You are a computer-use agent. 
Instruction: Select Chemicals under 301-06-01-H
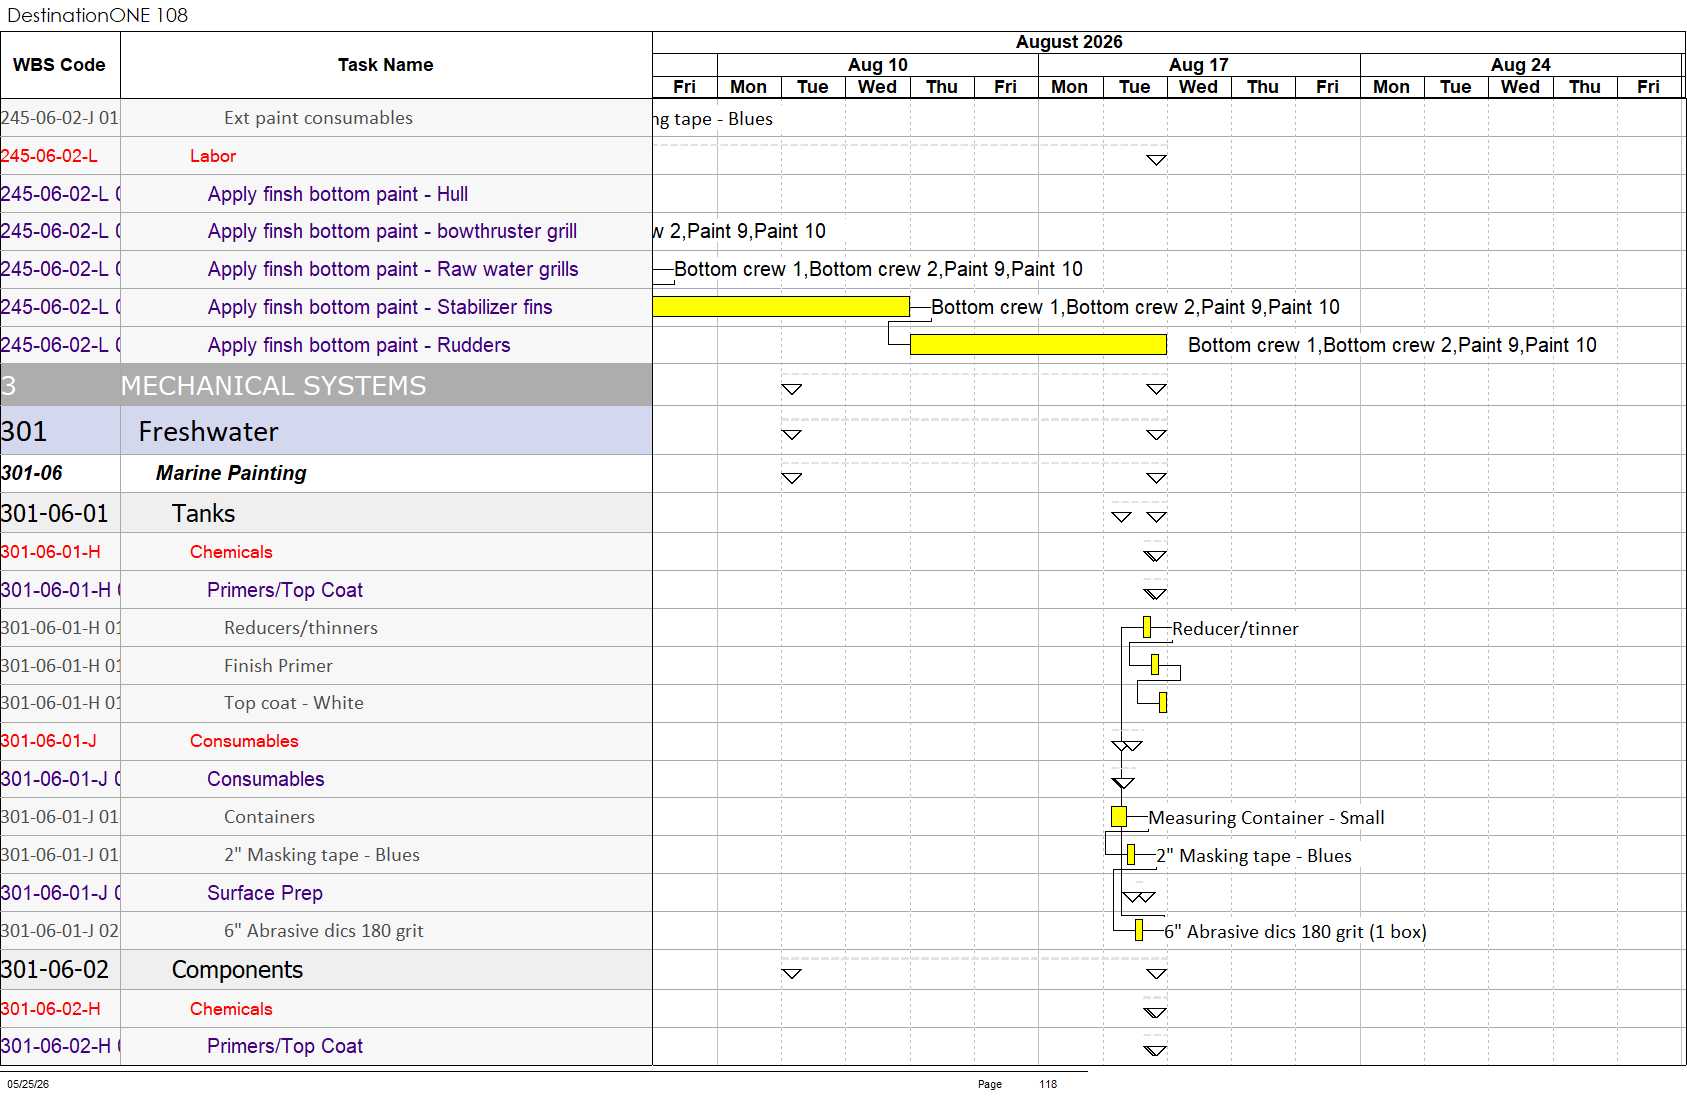click(326, 552)
